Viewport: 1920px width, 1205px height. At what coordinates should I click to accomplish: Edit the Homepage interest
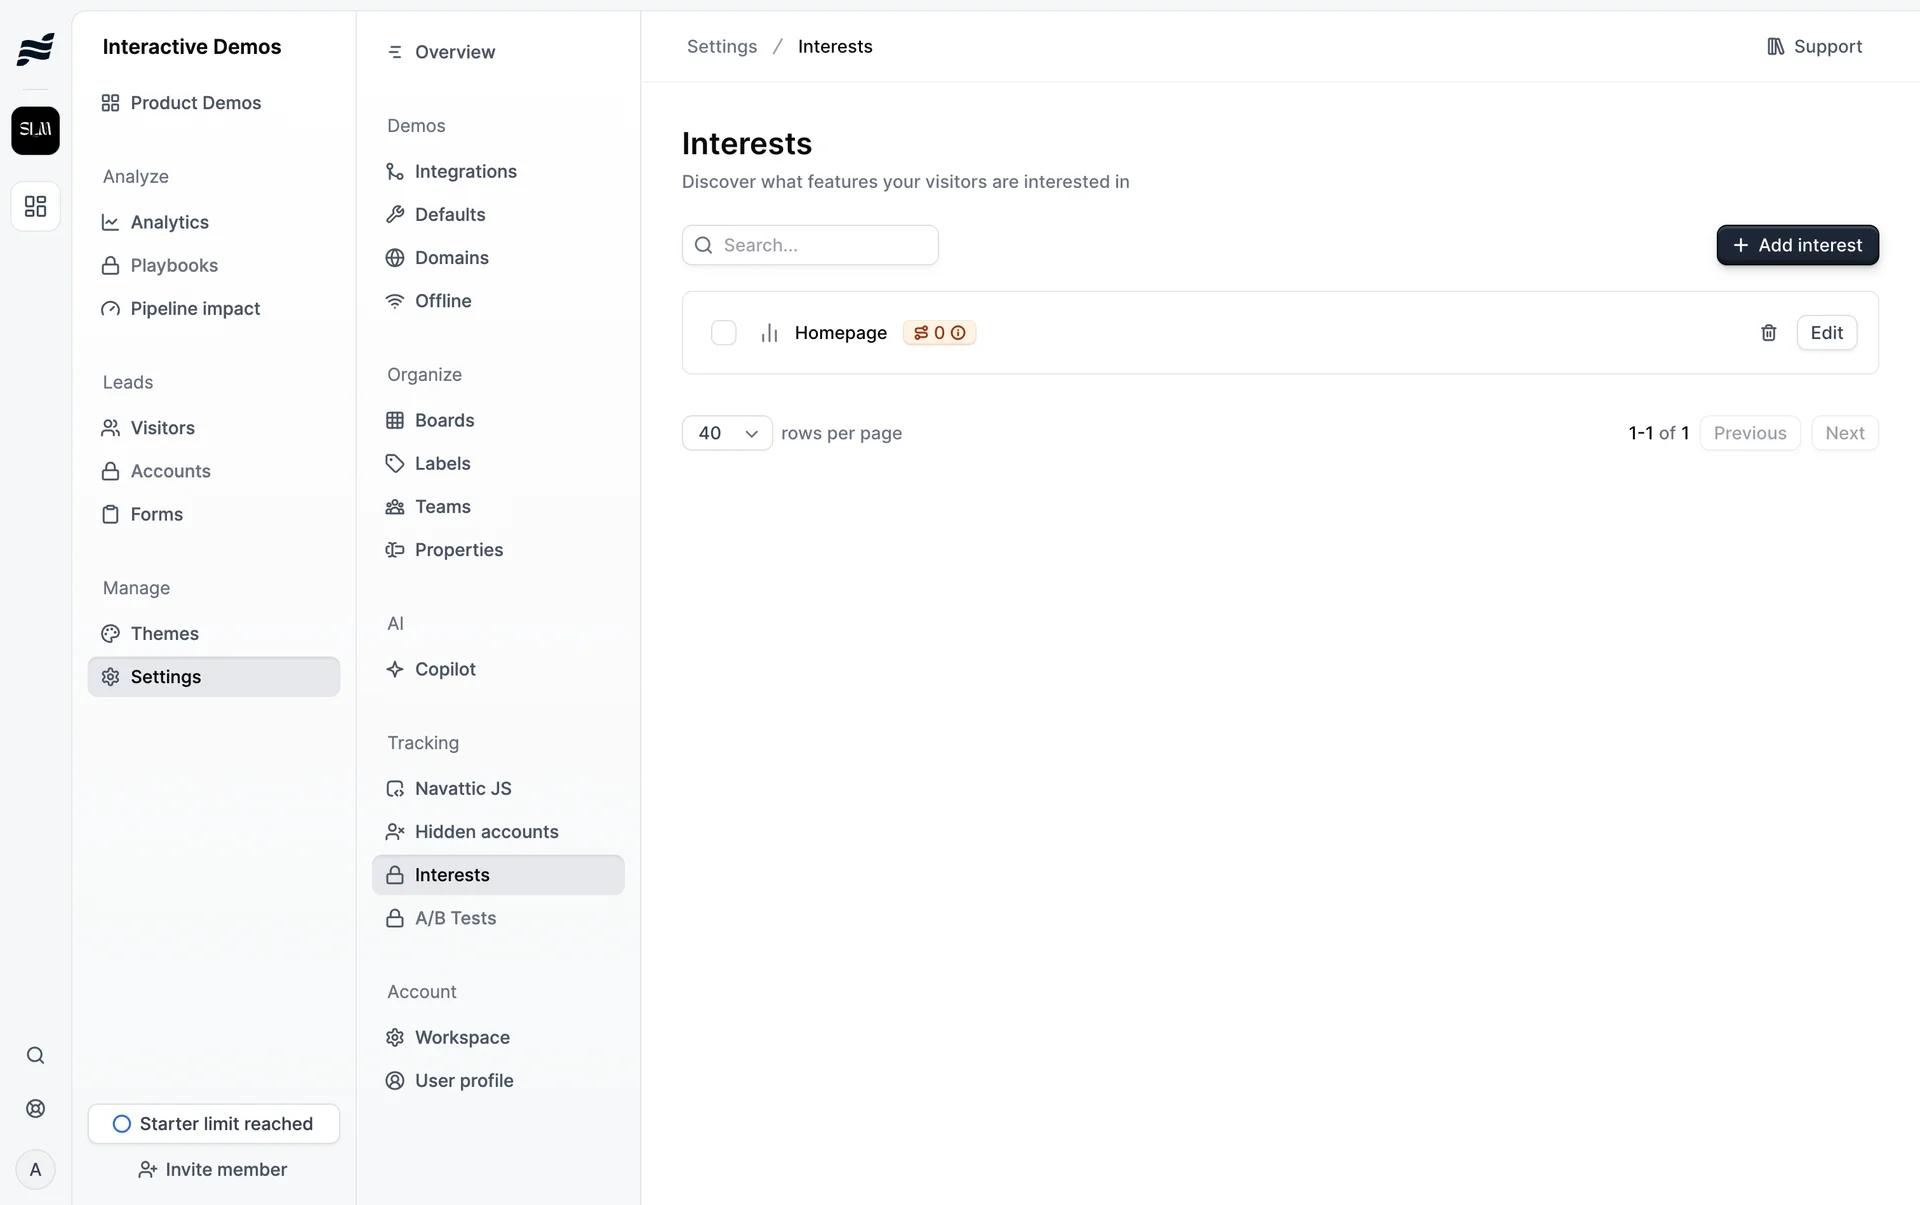(1826, 333)
